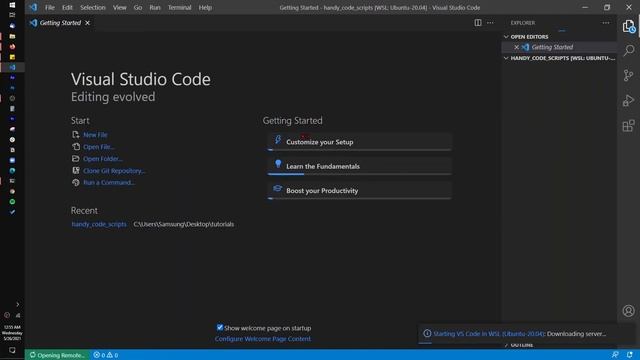The height and width of the screenshot is (360, 640).
Task: Open File Explorer from Windows taskbar
Action: (12, 36)
